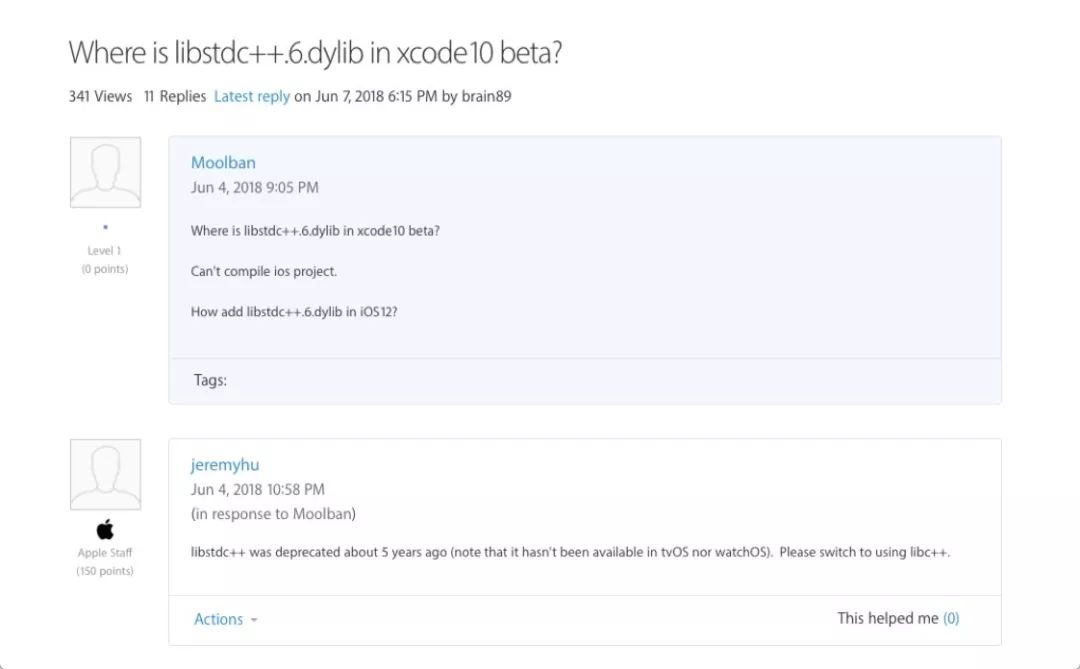Click the '341 Views' counter
The width and height of the screenshot is (1080, 669).
pyautogui.click(x=101, y=96)
